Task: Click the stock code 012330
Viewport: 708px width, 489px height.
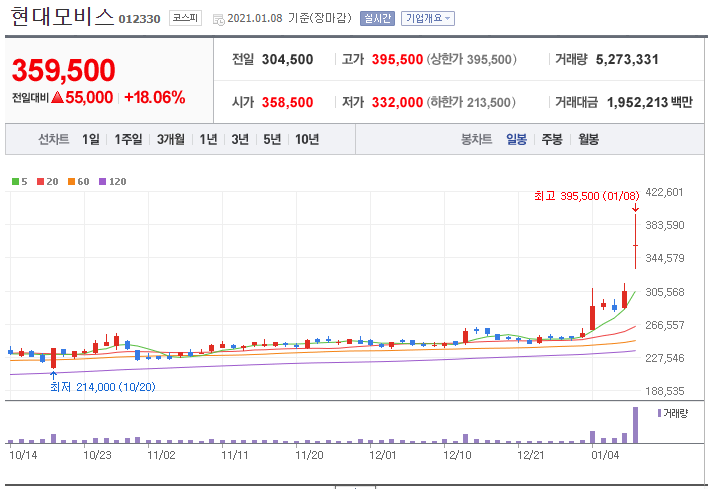Action: click(x=140, y=19)
